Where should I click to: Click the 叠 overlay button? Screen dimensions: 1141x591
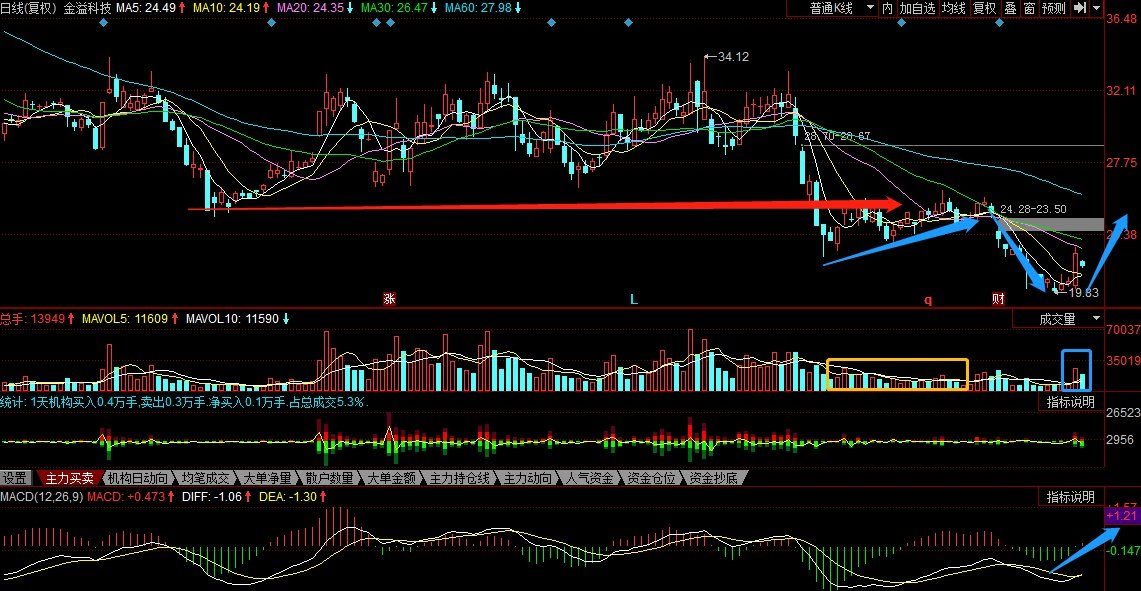point(1010,9)
